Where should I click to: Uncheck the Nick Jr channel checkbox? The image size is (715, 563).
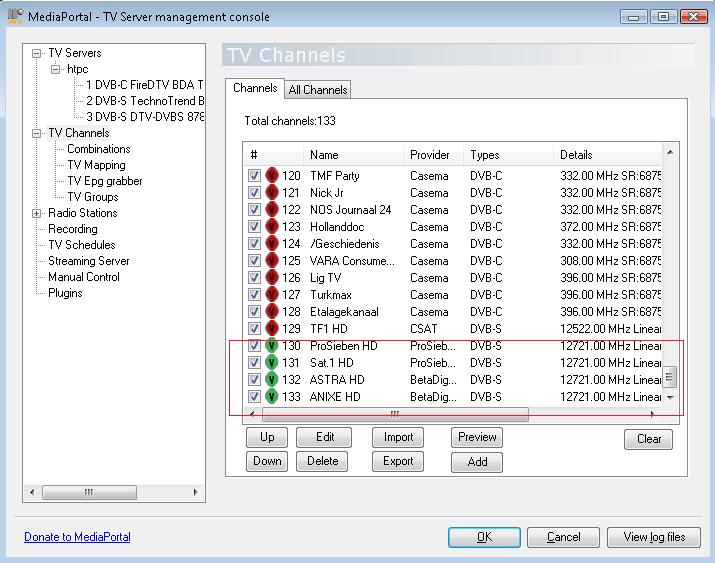pyautogui.click(x=254, y=193)
